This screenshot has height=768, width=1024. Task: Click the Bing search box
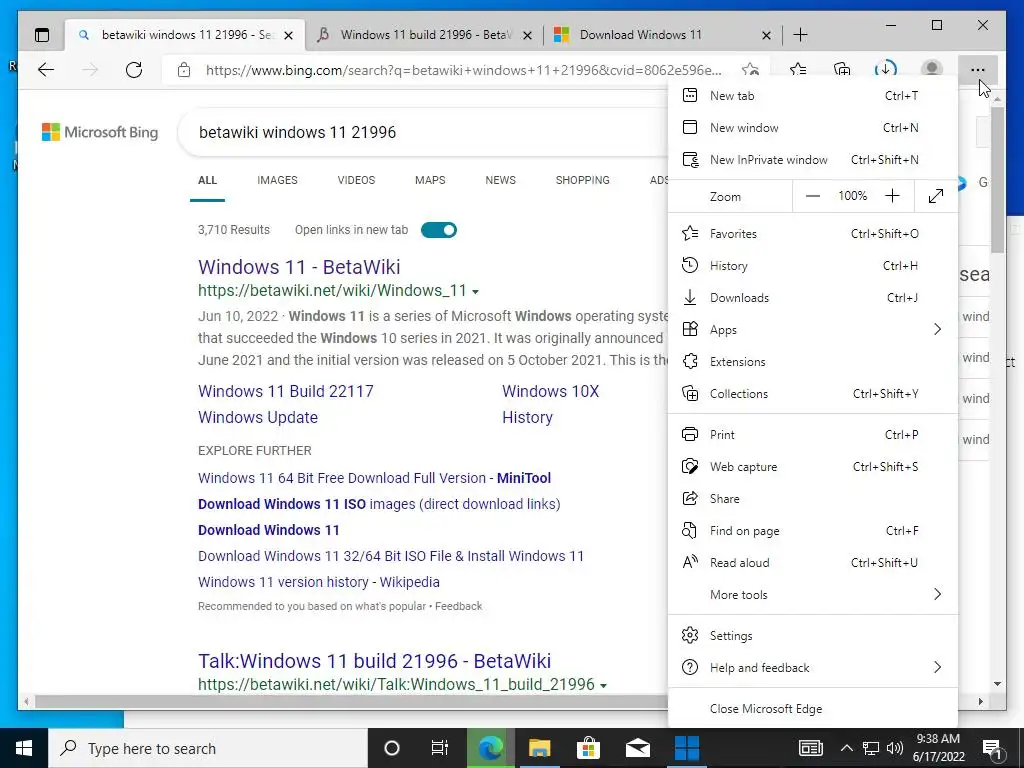point(424,132)
